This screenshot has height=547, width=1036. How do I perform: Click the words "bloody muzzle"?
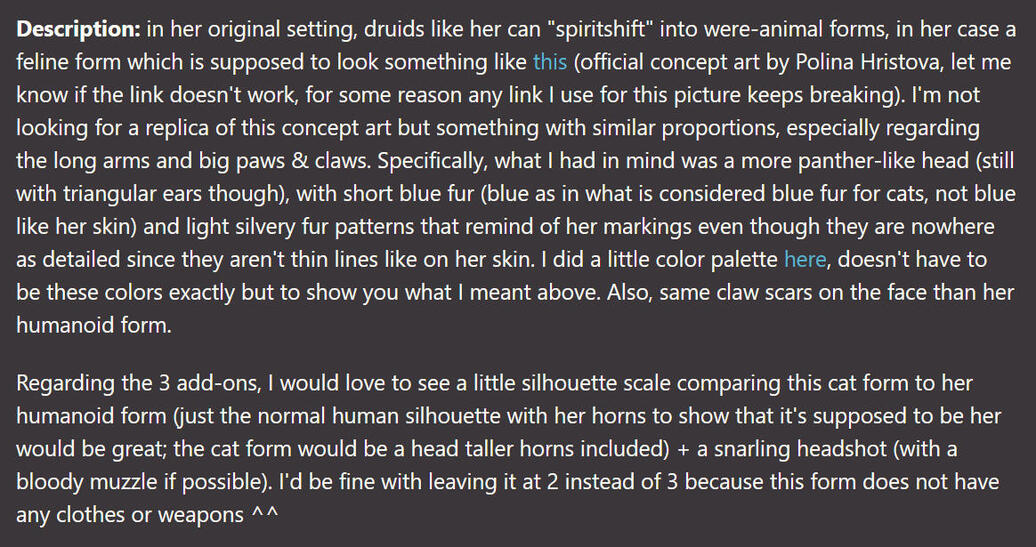pos(83,482)
